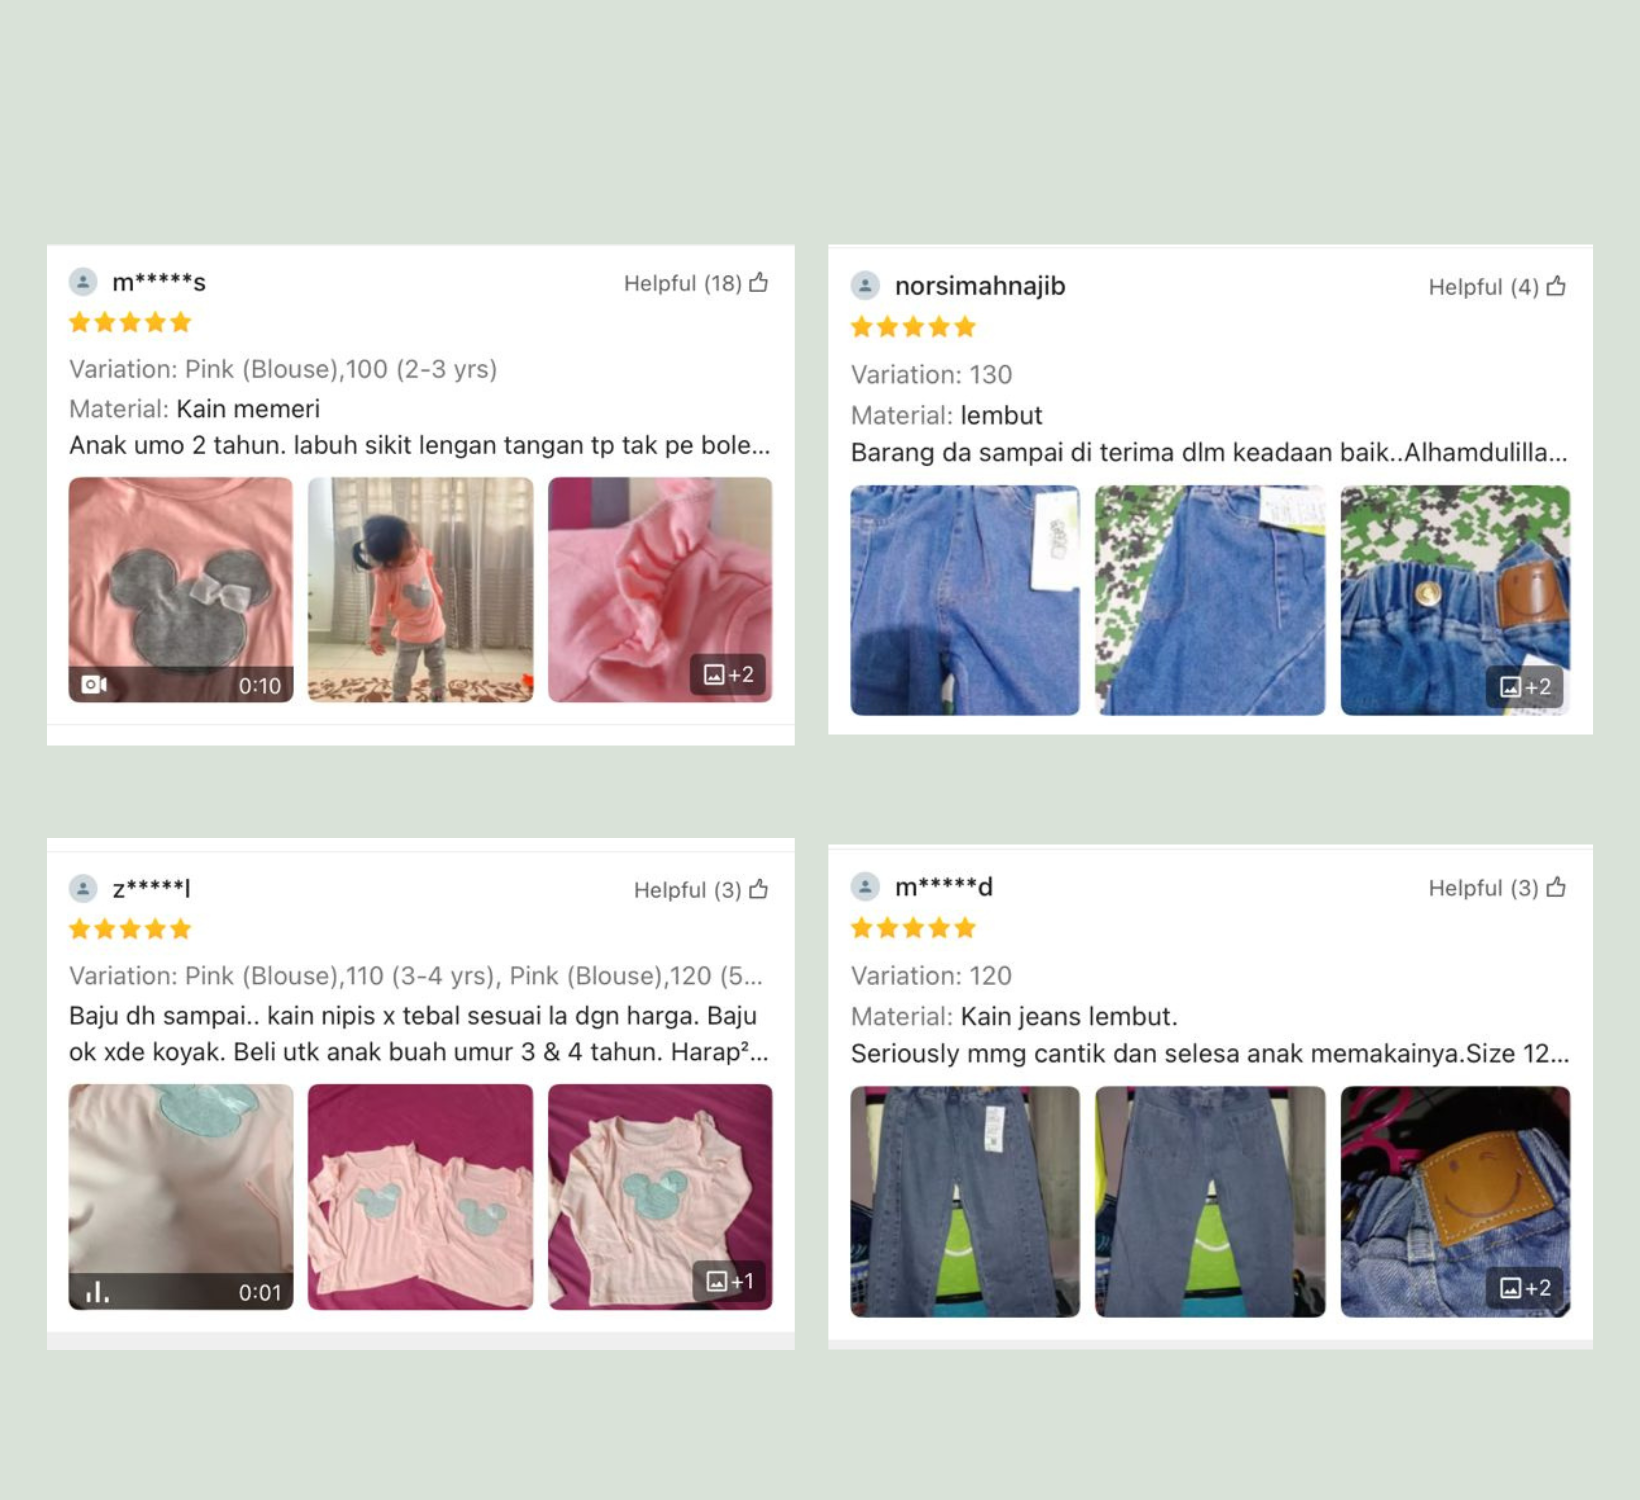1640x1500 pixels.
Task: Open photo of toddler in pink blouse
Action: pyautogui.click(x=420, y=590)
